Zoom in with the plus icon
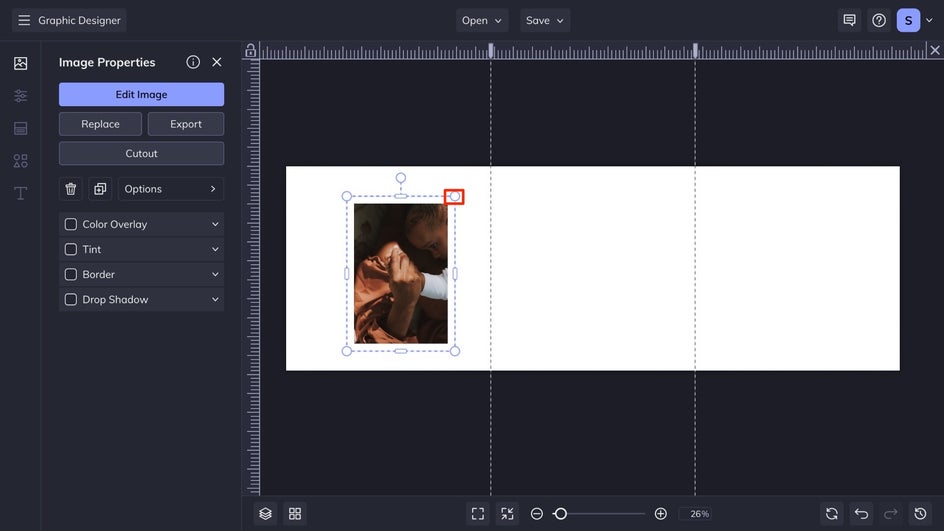This screenshot has width=944, height=531. click(660, 514)
